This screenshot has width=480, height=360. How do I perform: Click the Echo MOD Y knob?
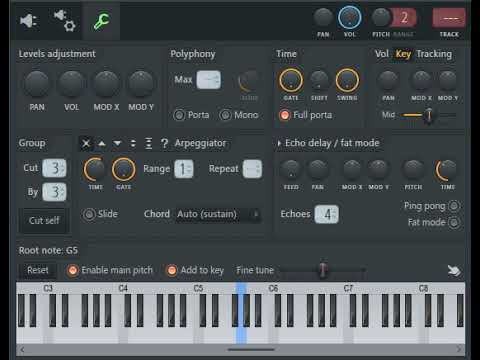click(x=378, y=170)
